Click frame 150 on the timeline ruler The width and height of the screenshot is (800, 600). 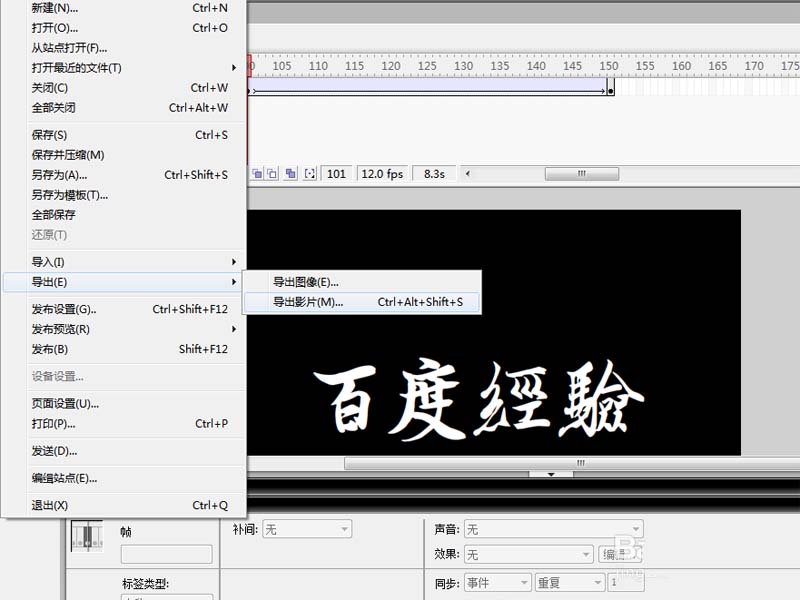click(x=609, y=66)
